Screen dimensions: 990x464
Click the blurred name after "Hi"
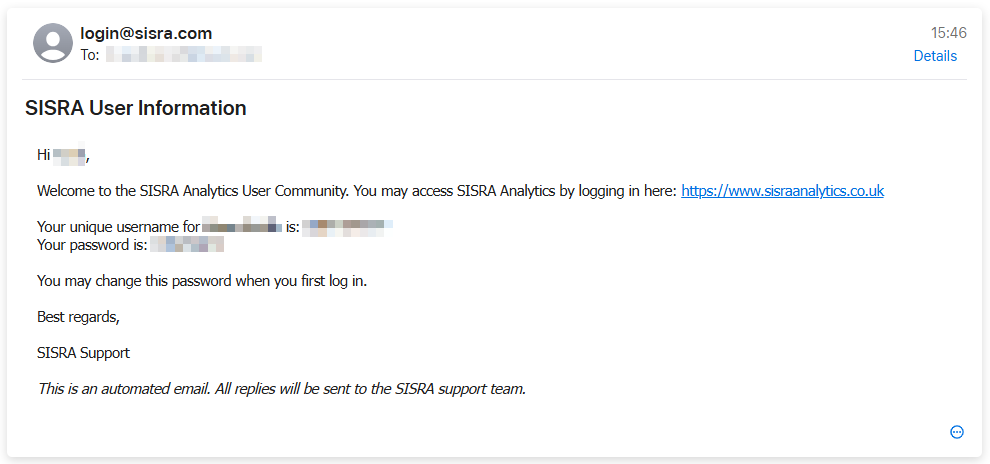[70, 155]
